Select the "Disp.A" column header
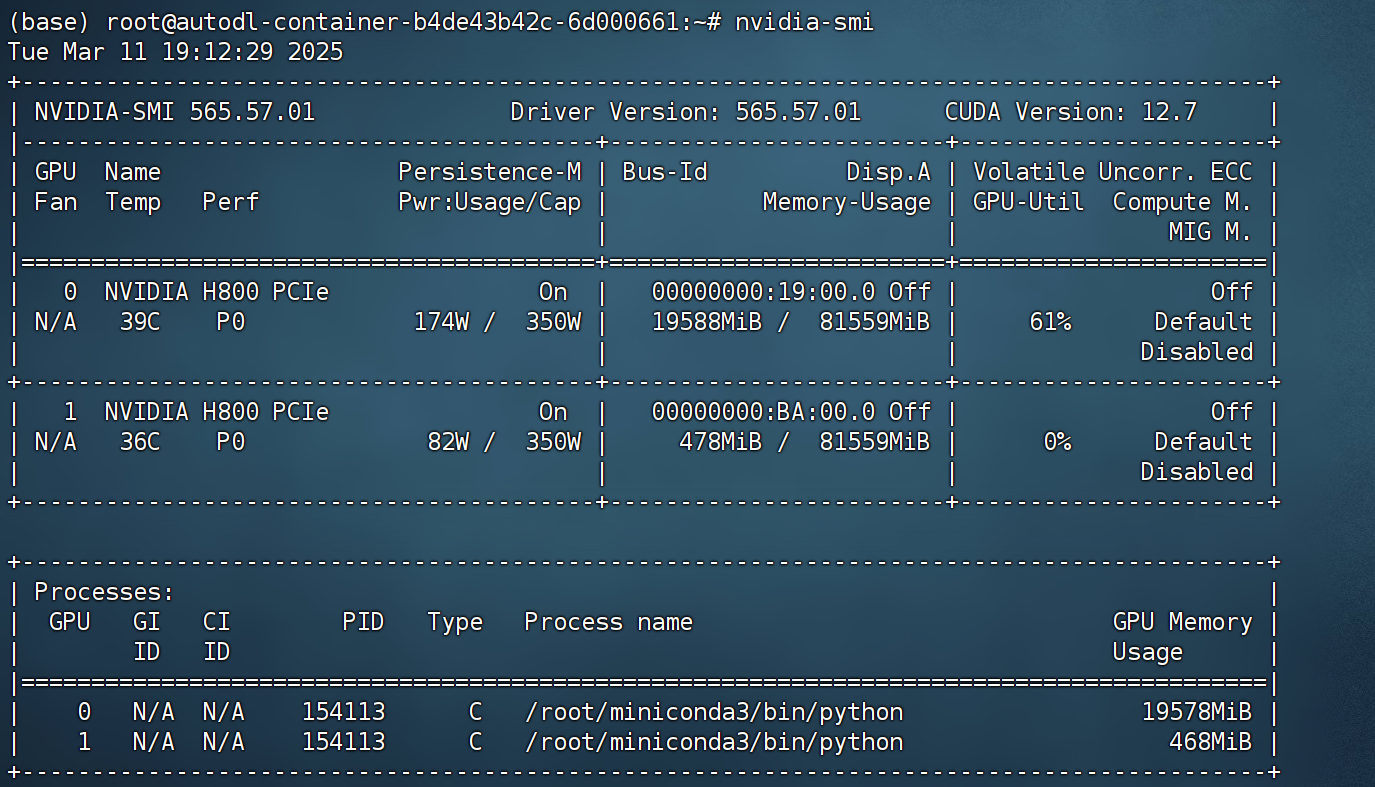 click(x=888, y=172)
